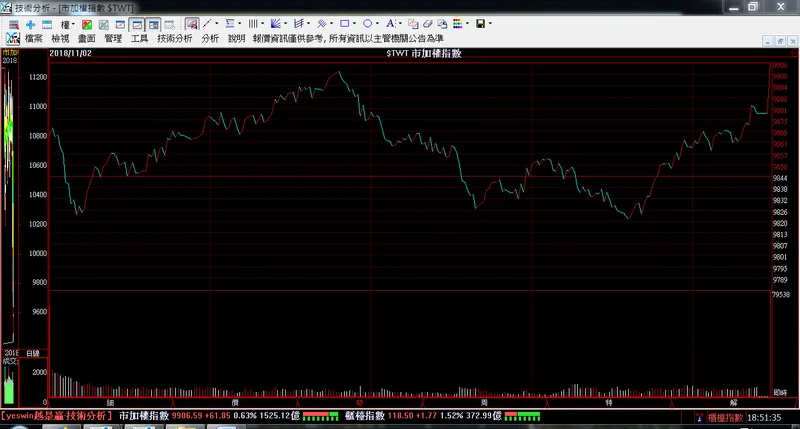
Task: Click the 即時 label at chart corner
Action: (x=780, y=392)
